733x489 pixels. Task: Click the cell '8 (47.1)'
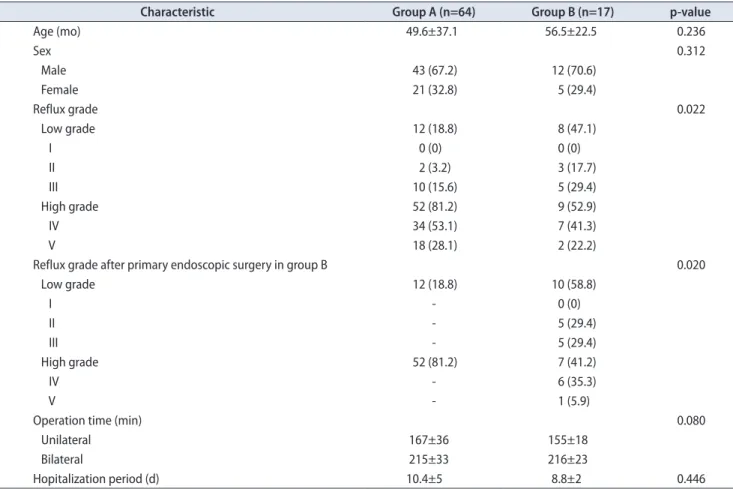point(576,129)
